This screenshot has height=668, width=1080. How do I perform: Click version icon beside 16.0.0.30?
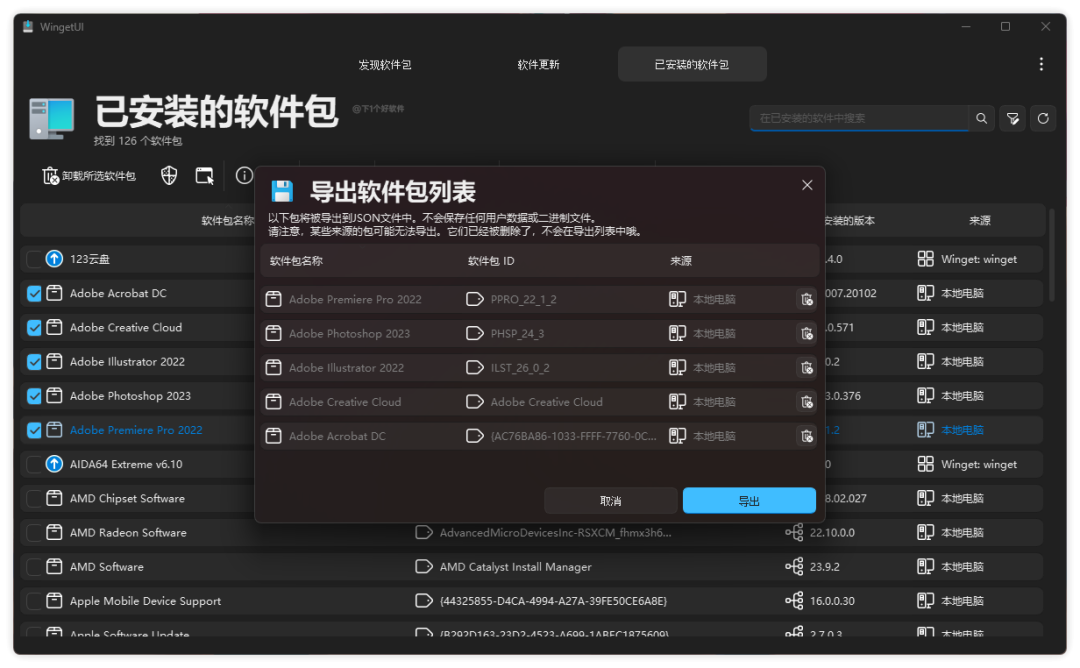coord(794,601)
